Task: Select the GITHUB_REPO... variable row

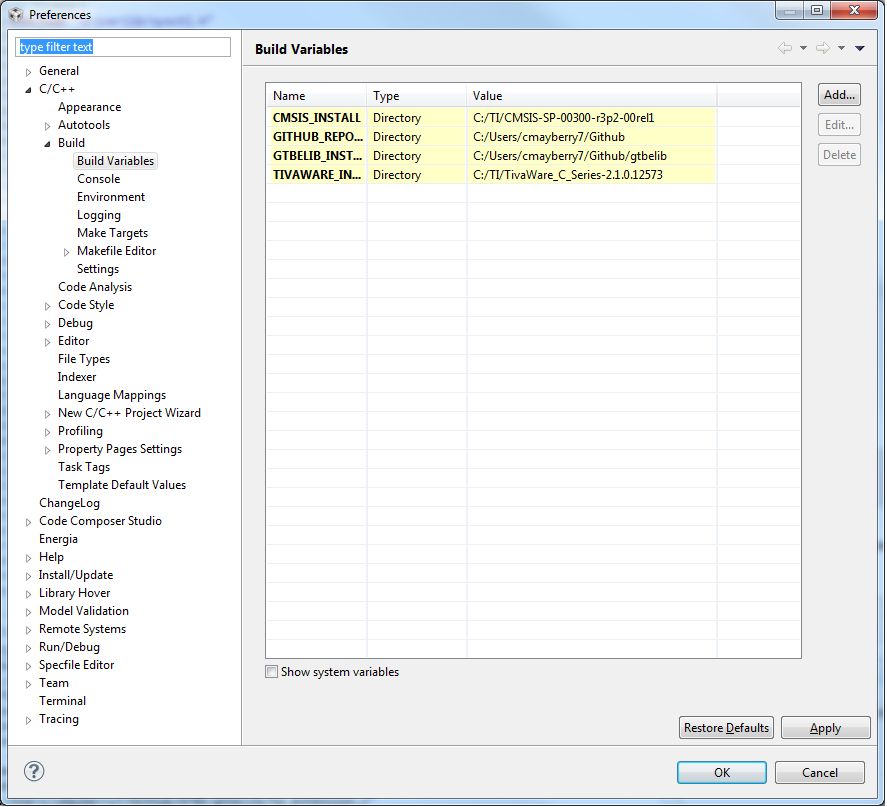Action: 491,137
